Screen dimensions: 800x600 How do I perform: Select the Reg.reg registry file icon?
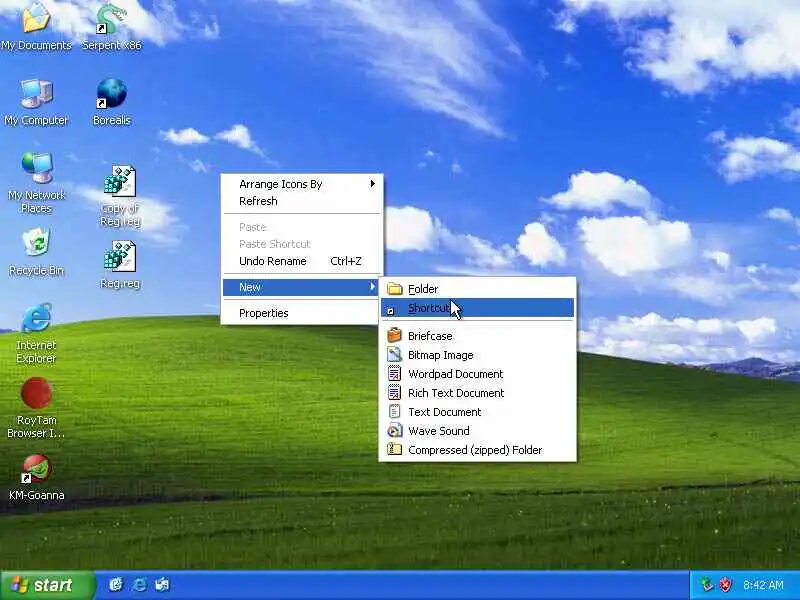(x=120, y=256)
